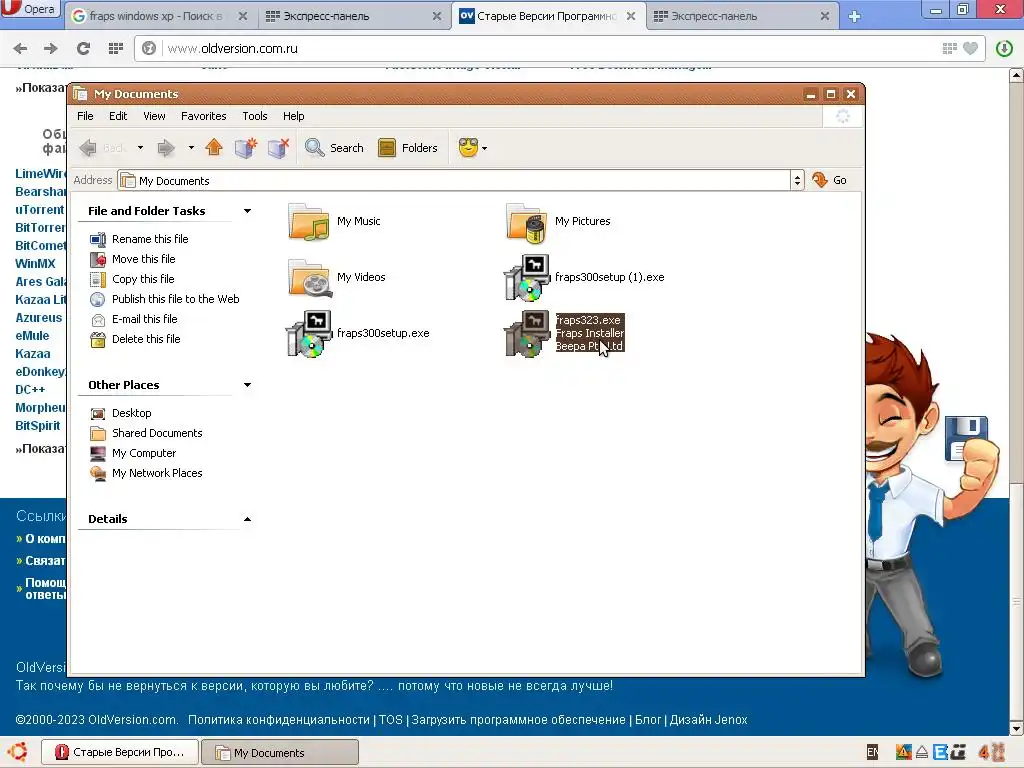
Task: Open the My Music folder
Action: (334, 221)
